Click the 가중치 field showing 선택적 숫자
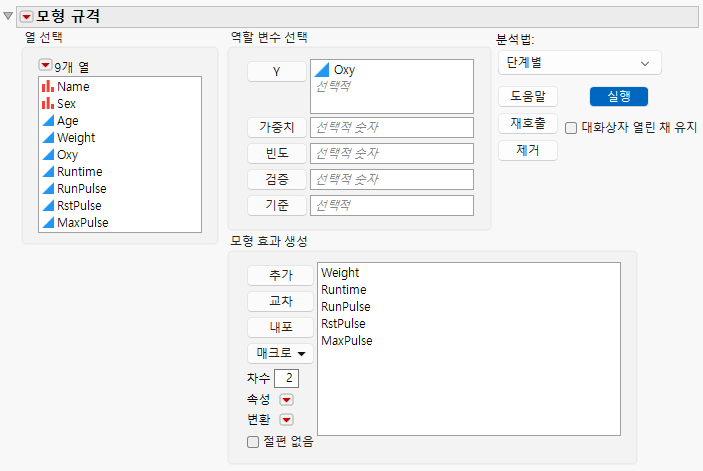This screenshot has width=703, height=471. tap(392, 127)
